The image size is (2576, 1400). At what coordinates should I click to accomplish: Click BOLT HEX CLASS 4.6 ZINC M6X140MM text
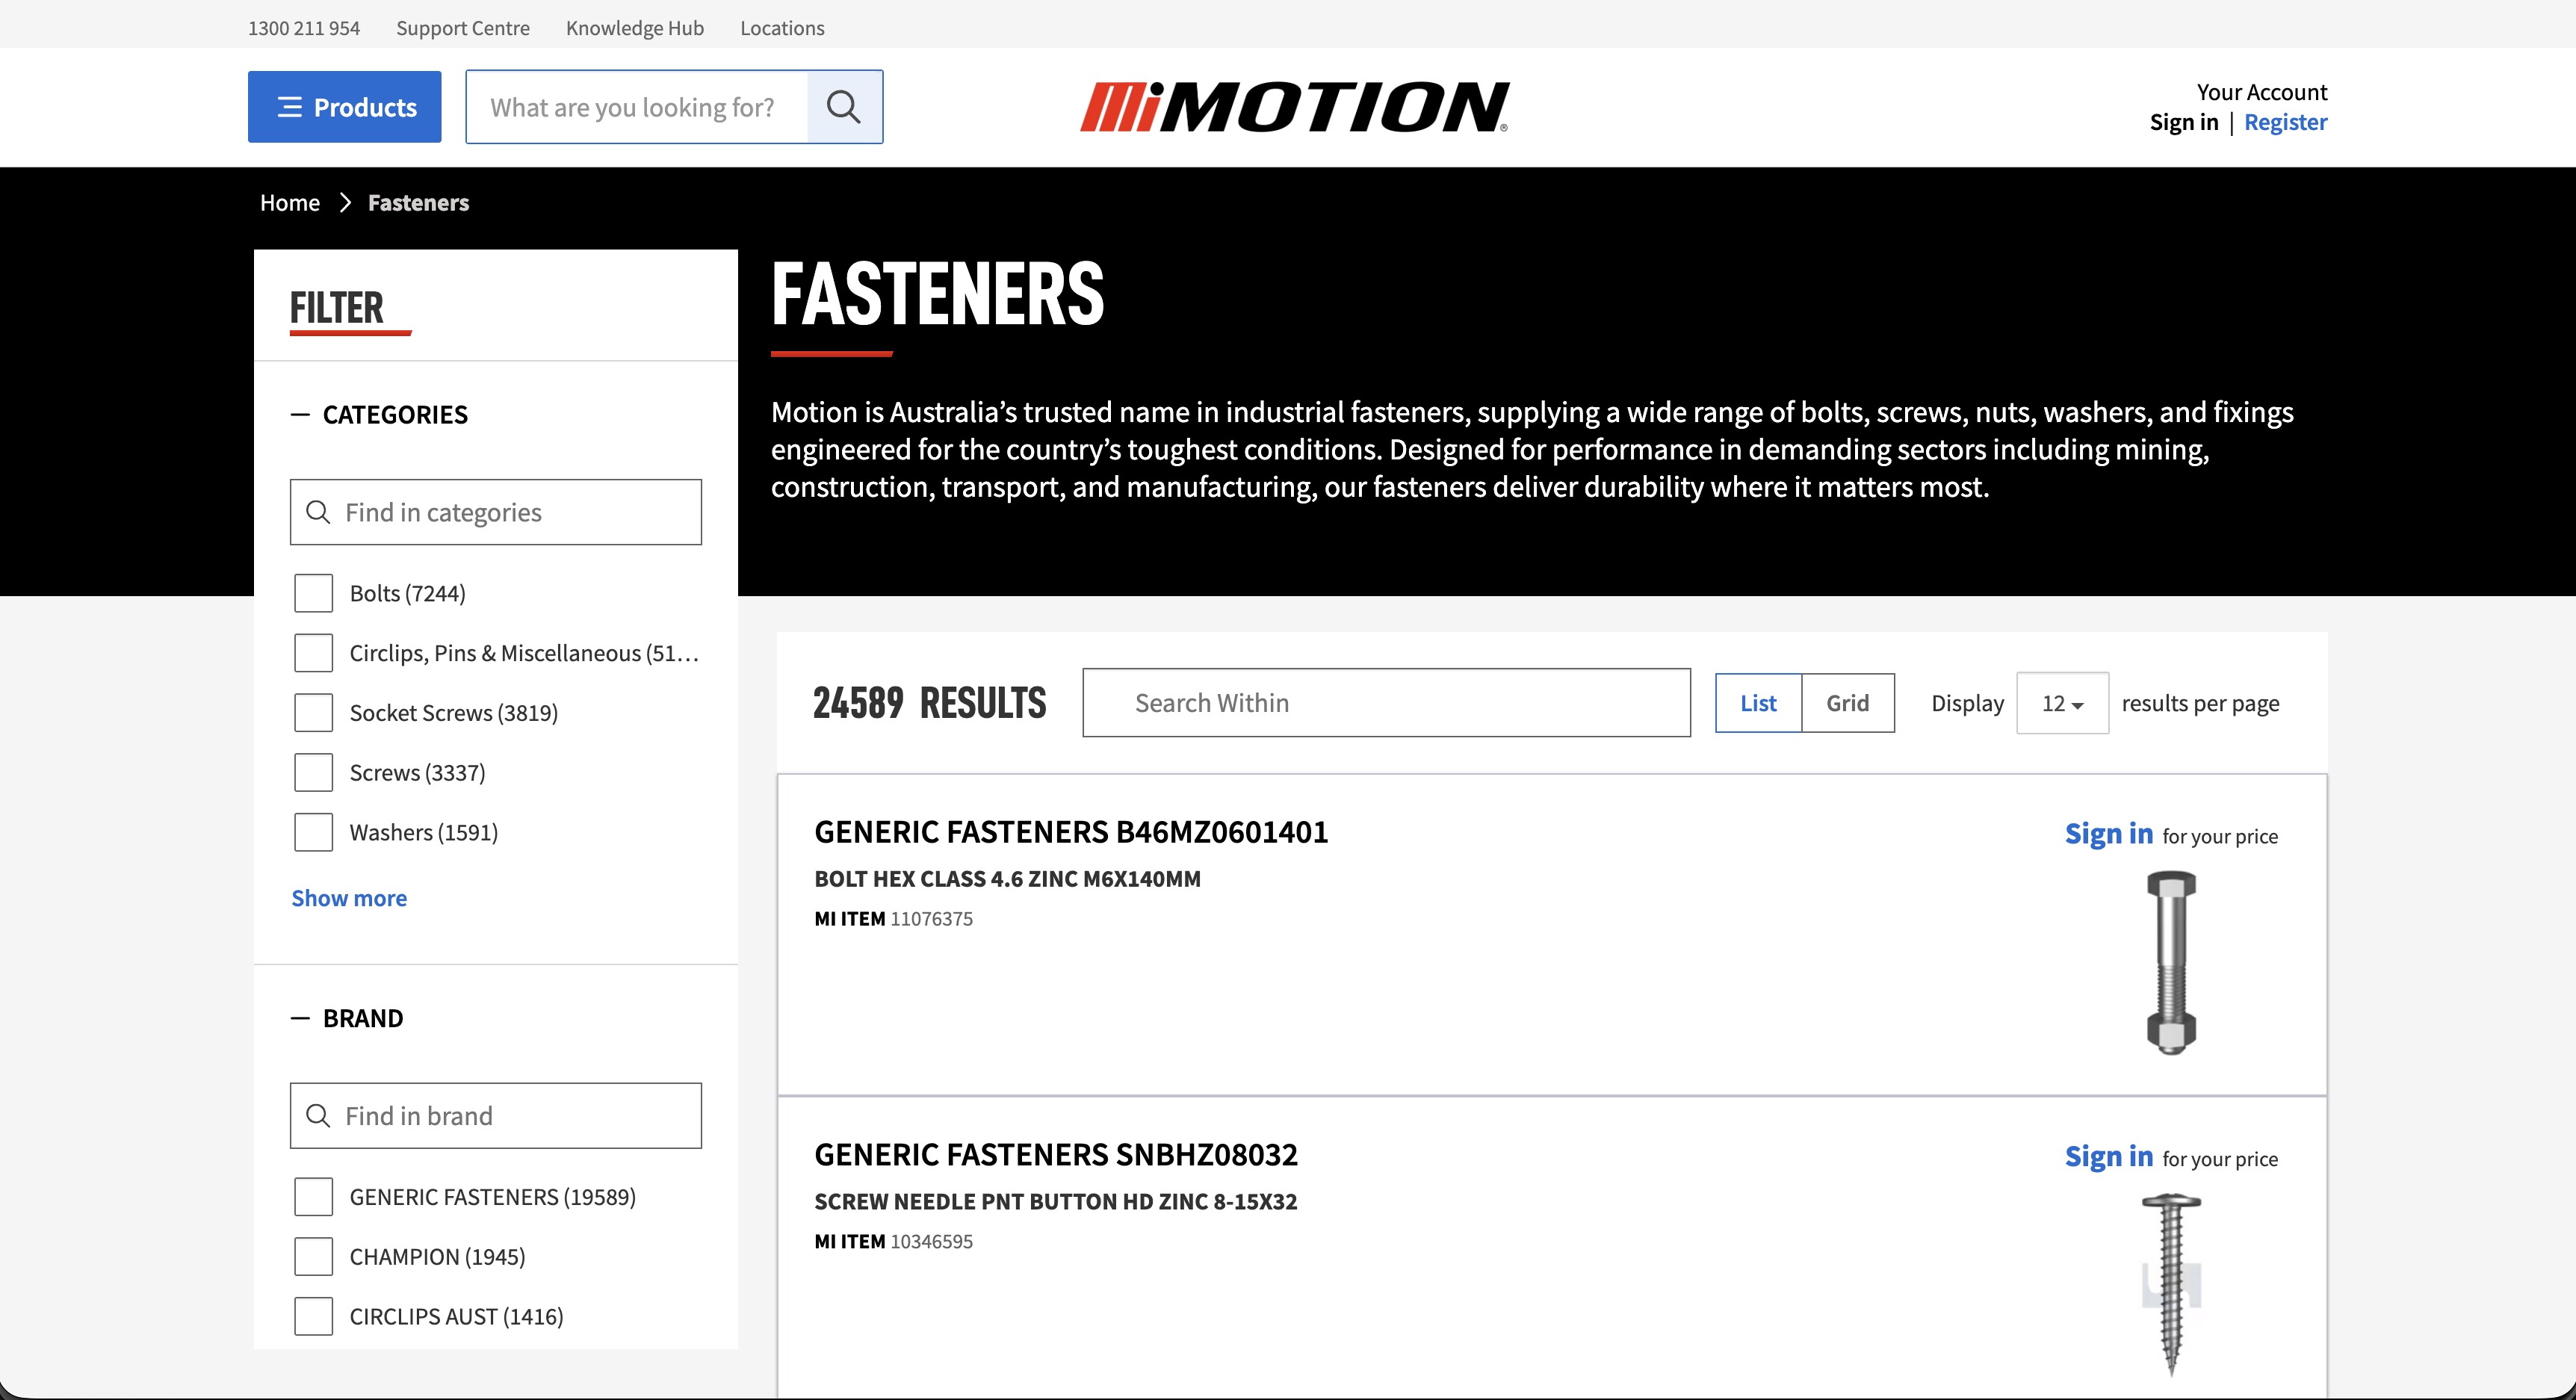pyautogui.click(x=1007, y=879)
